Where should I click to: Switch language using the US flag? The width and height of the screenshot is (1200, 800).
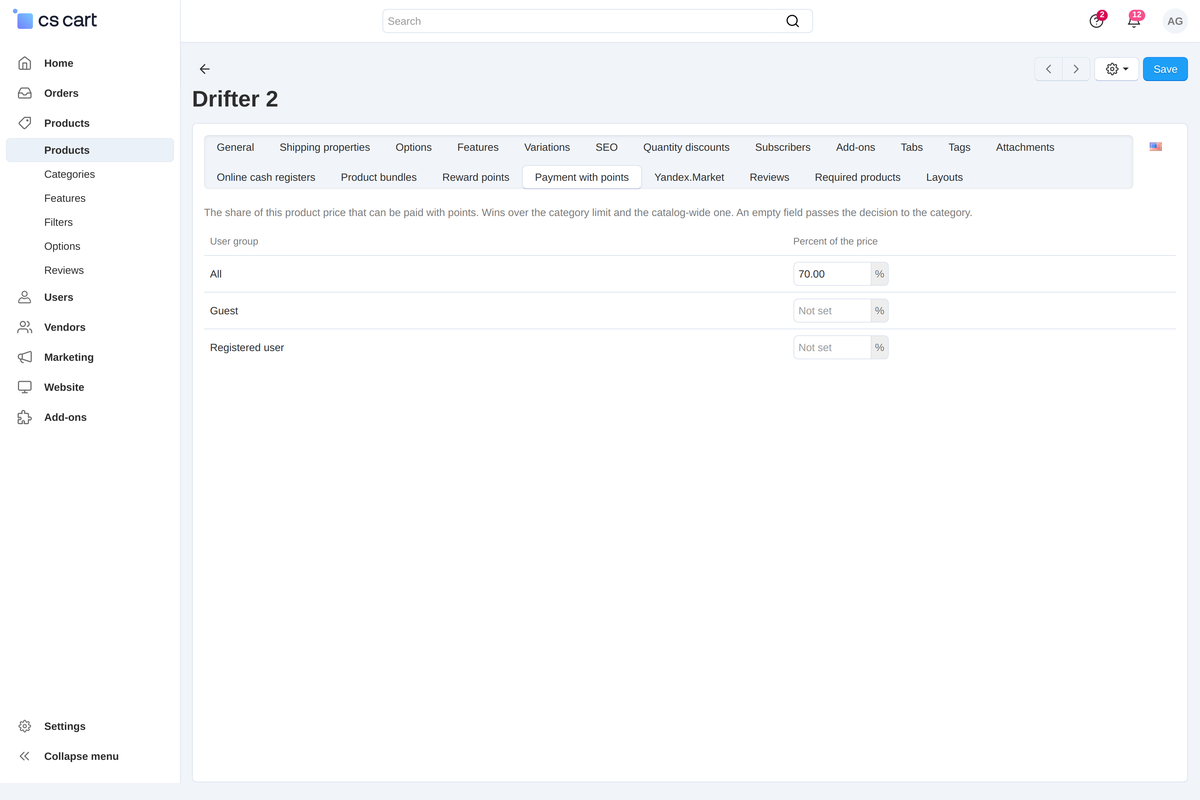1156,147
